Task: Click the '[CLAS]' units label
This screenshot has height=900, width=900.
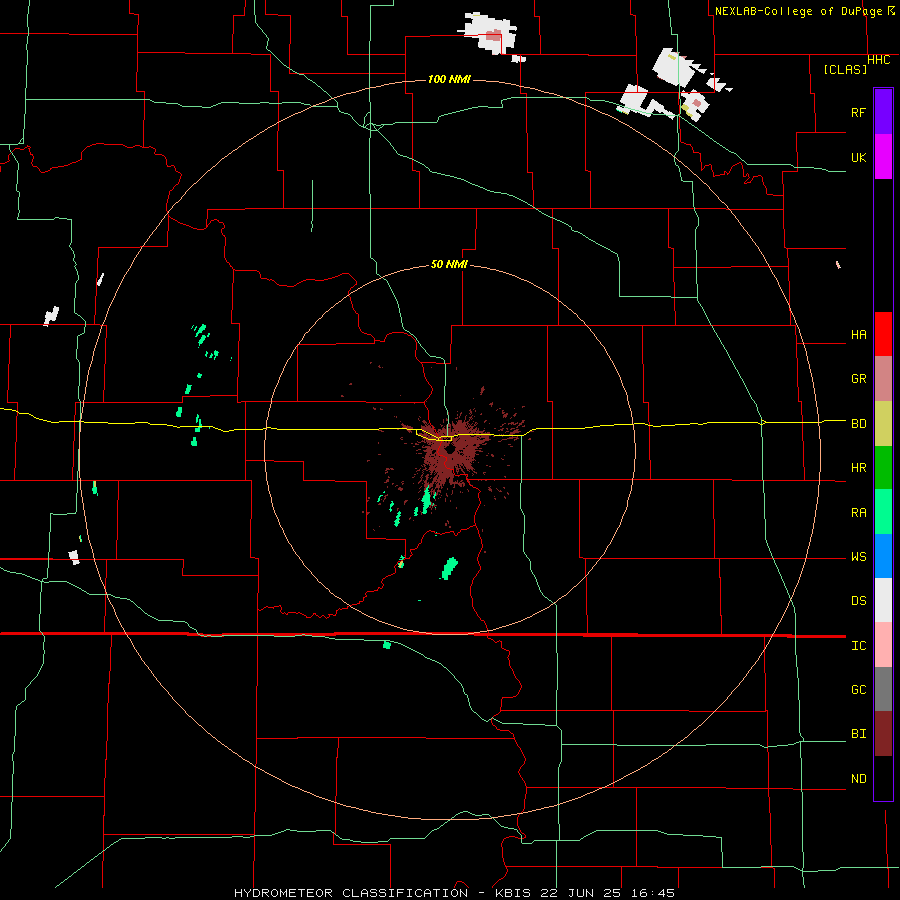Action: 845,69
